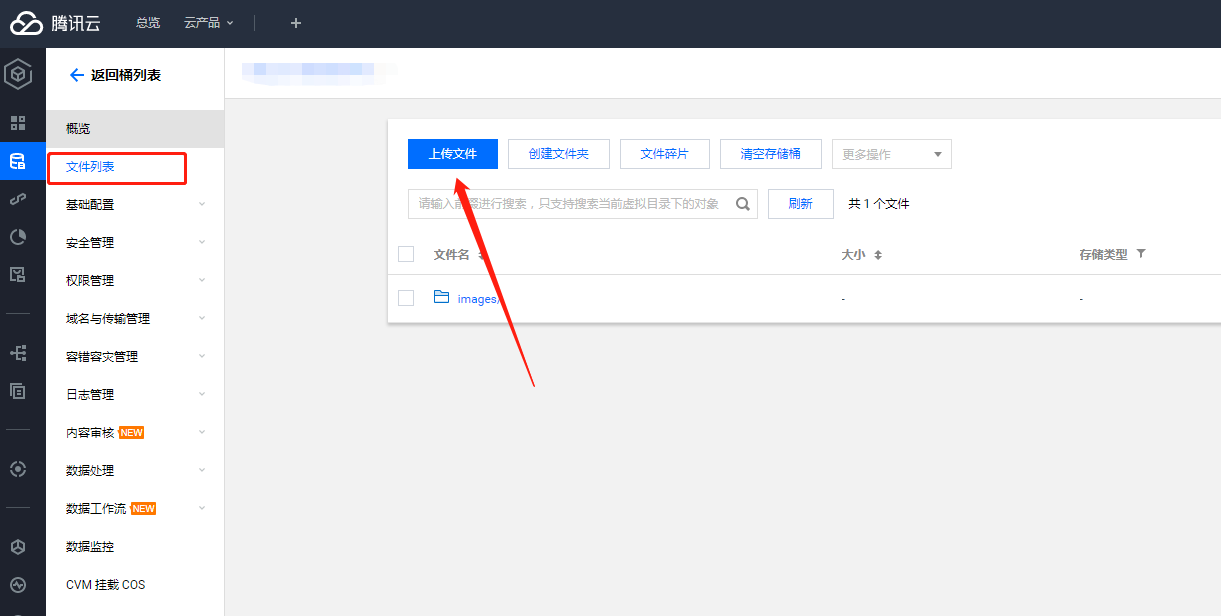
Task: Click the plus icon in the top bar
Action: 296,23
